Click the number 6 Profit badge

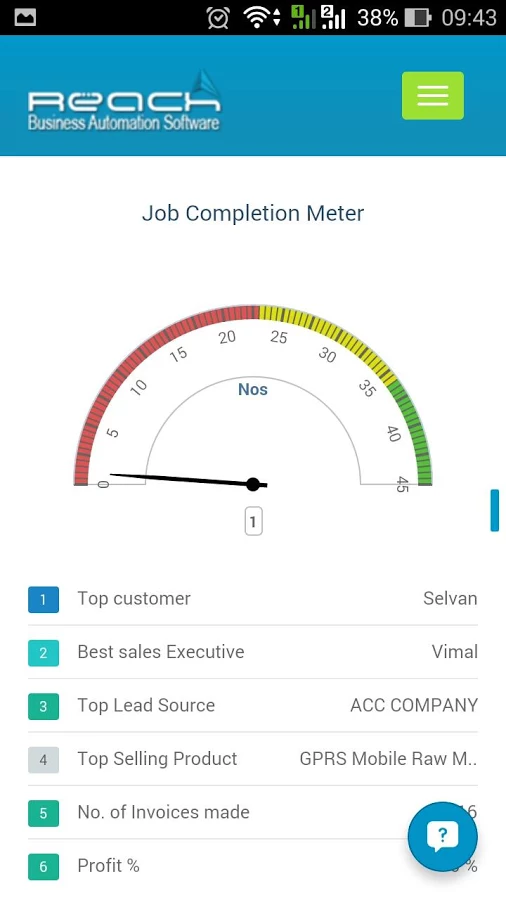(x=44, y=866)
